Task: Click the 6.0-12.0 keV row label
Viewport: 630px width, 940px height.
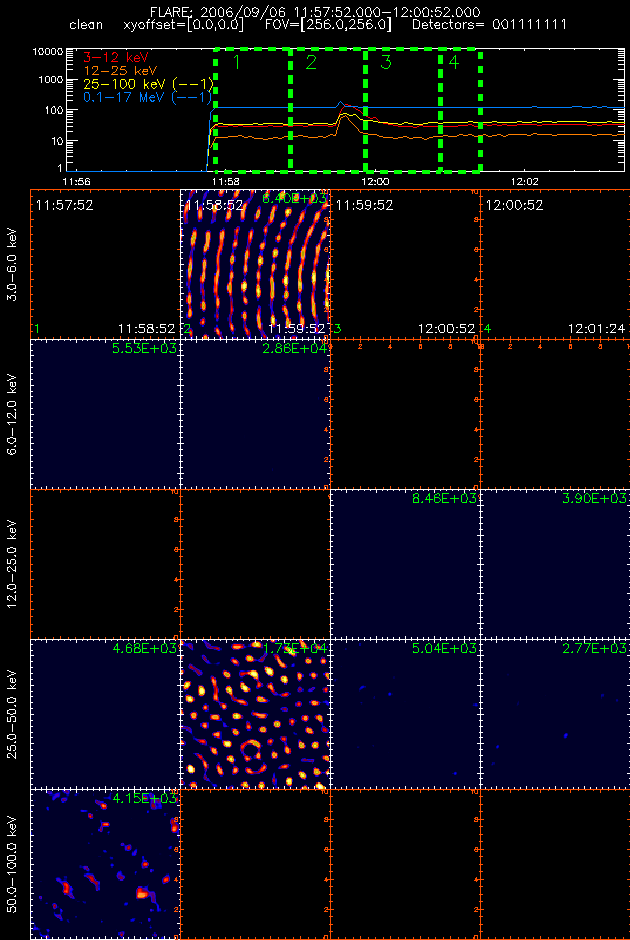Action: (x=12, y=414)
